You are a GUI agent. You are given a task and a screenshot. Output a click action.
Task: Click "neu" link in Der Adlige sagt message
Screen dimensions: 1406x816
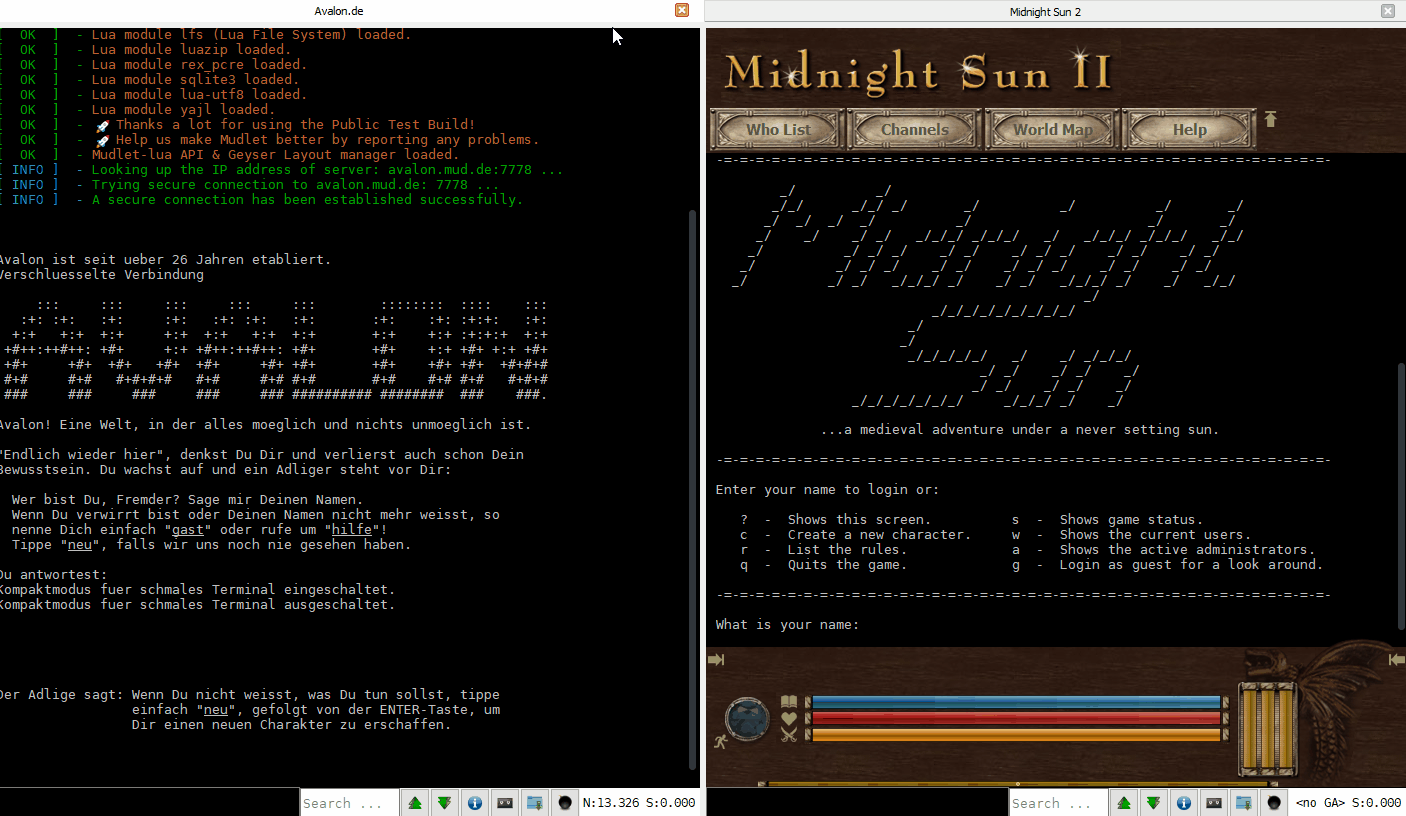[x=216, y=710]
